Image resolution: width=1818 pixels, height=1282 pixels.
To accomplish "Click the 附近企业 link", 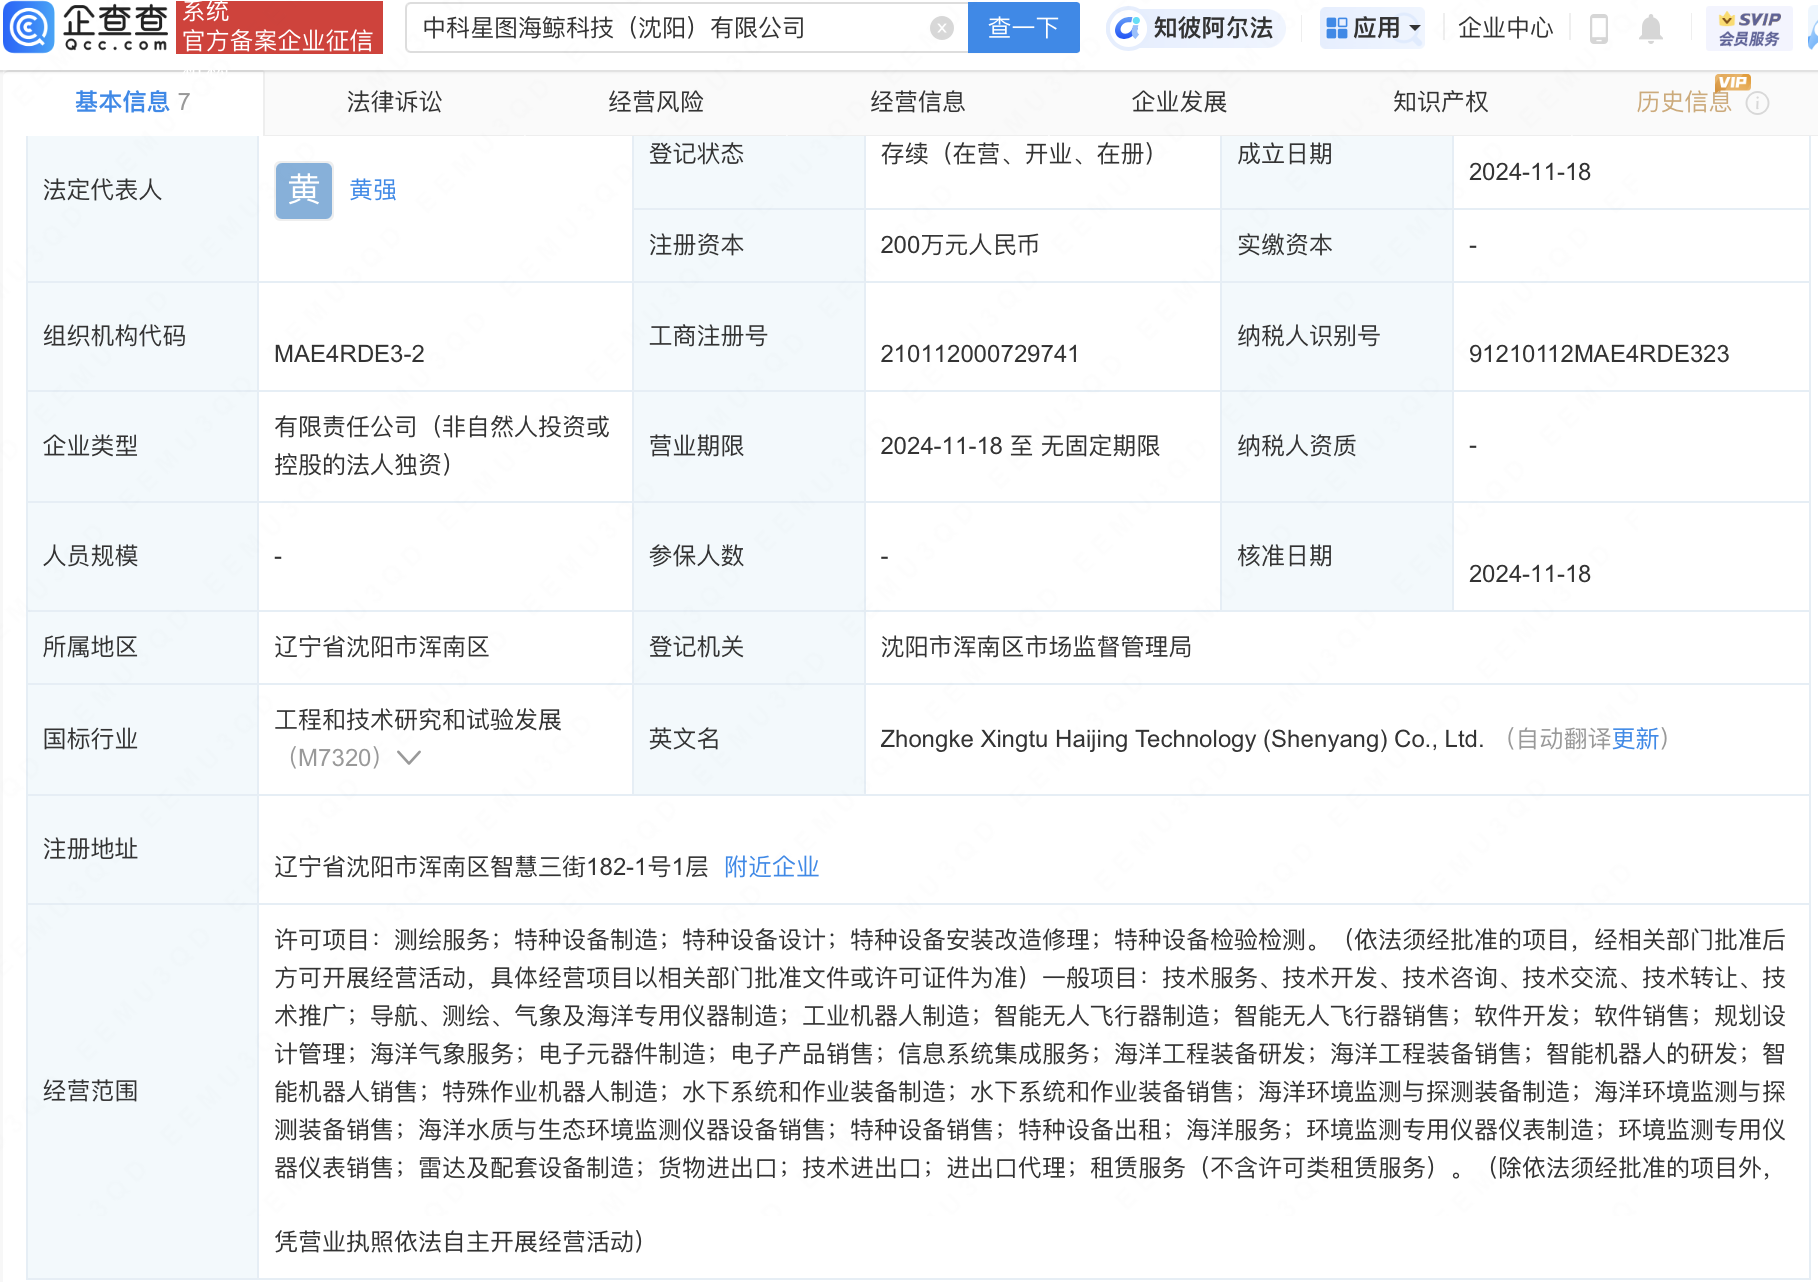I will [x=771, y=867].
